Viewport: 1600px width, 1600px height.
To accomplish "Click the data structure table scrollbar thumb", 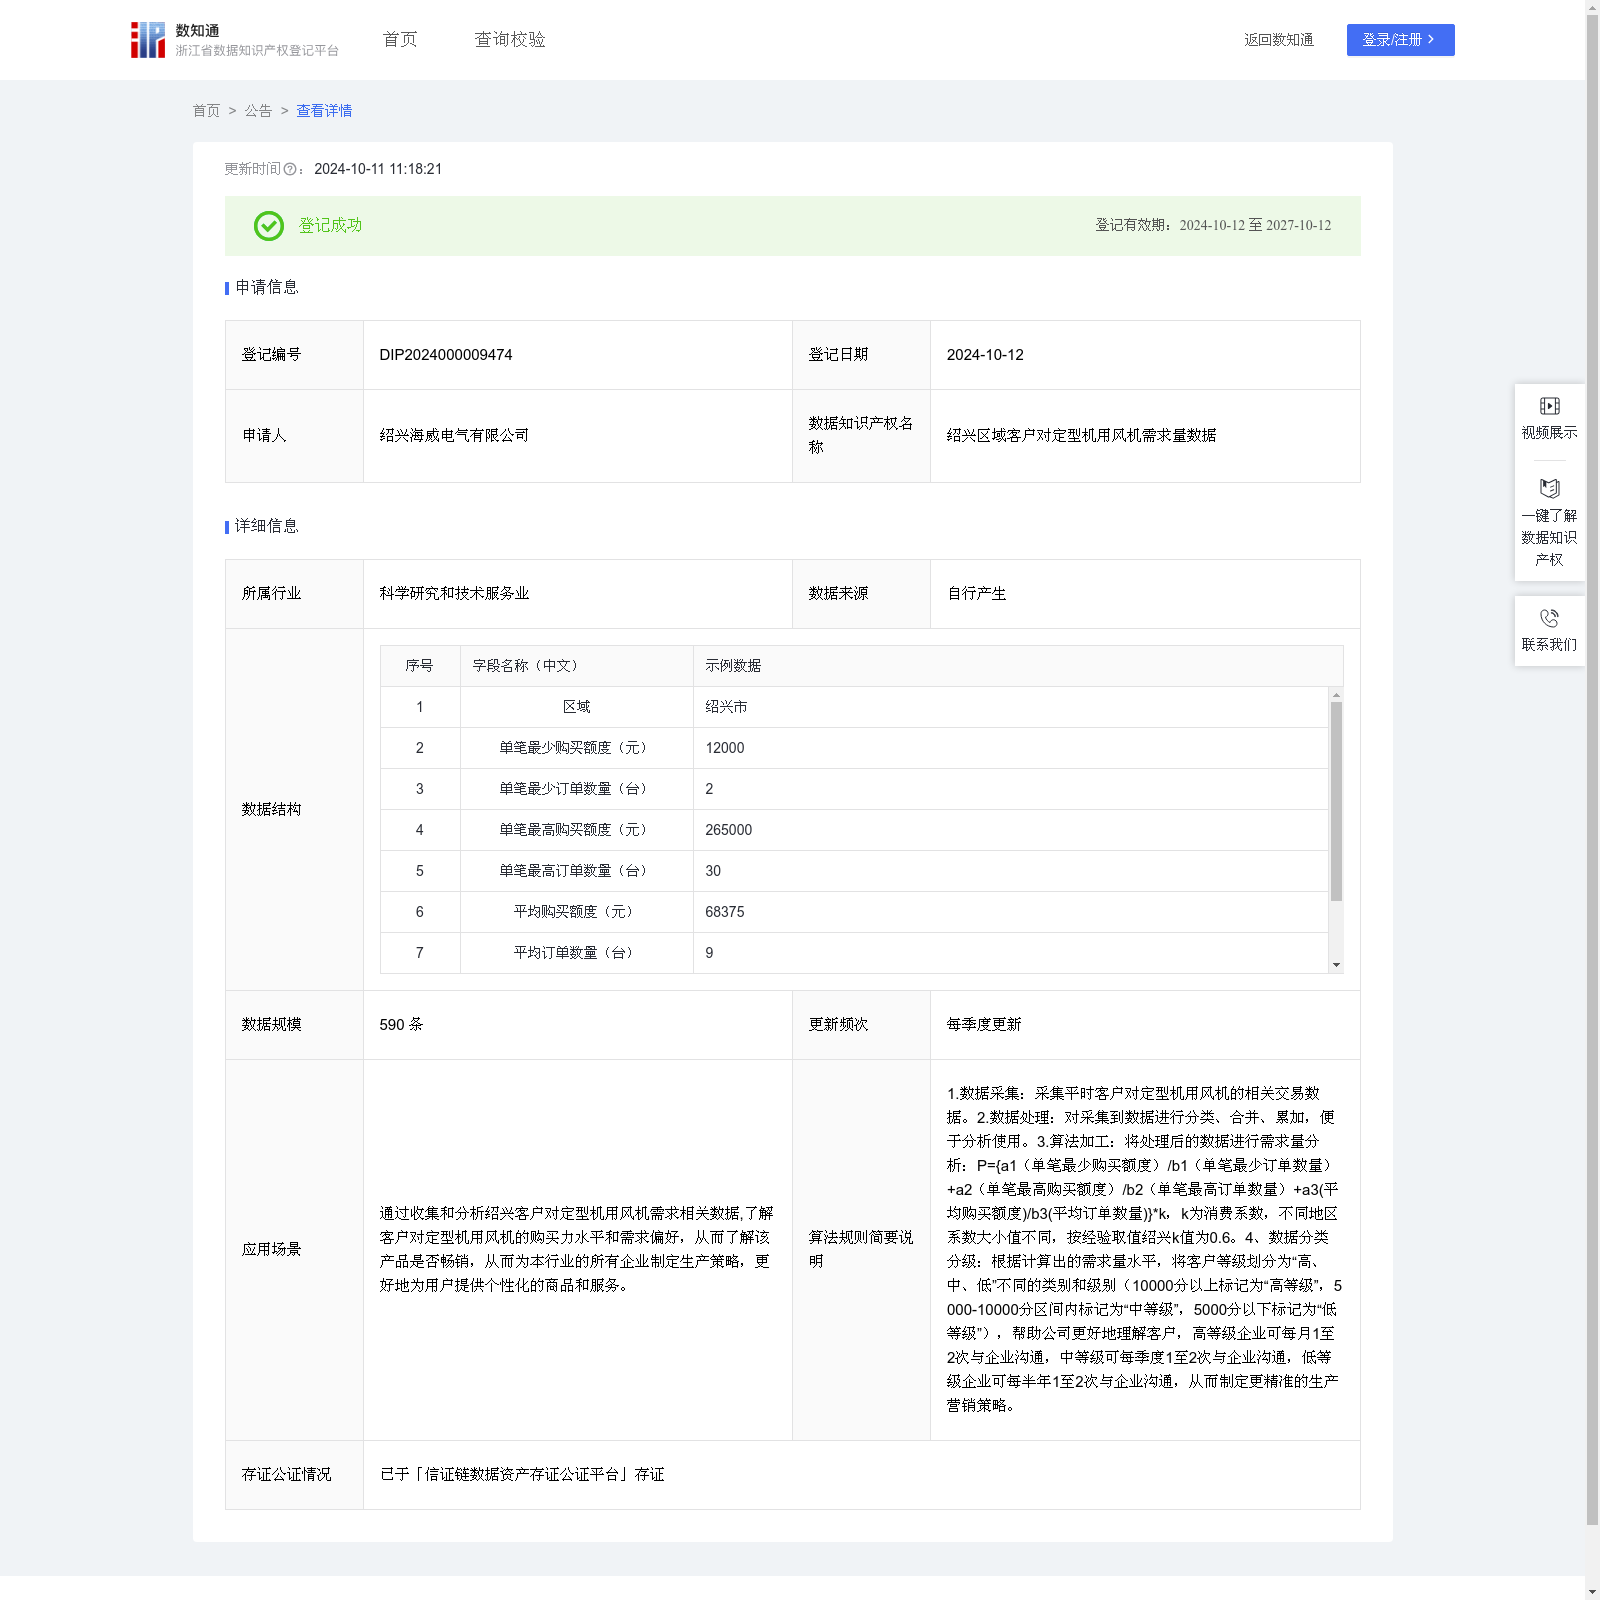I will coord(1336,800).
